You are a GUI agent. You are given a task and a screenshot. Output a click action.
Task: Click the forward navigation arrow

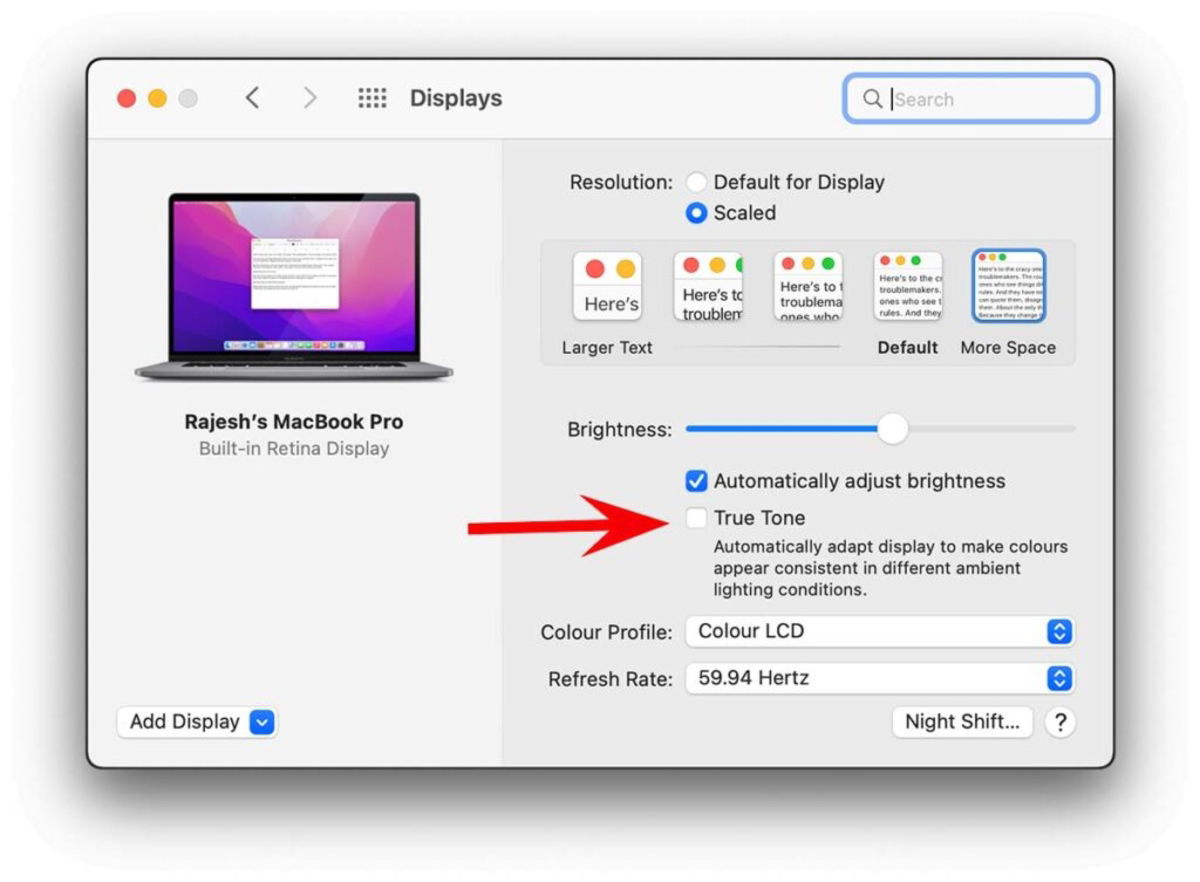point(310,98)
